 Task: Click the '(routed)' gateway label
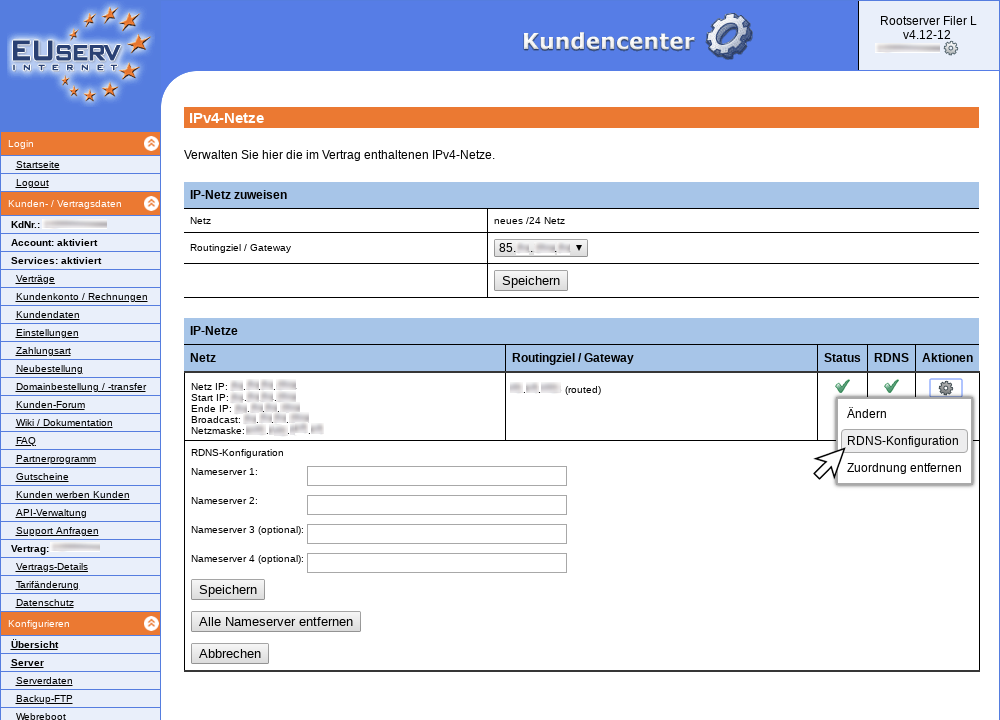tap(583, 390)
